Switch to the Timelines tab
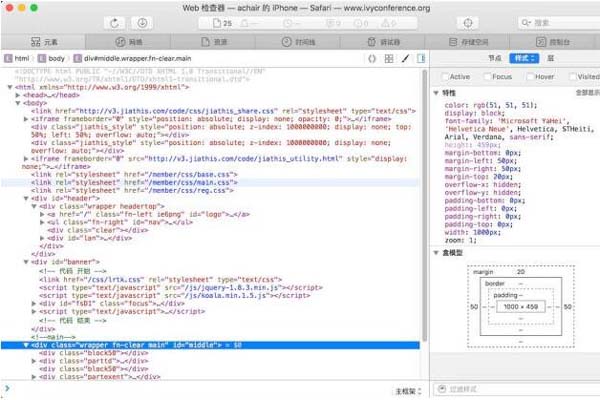 298,42
